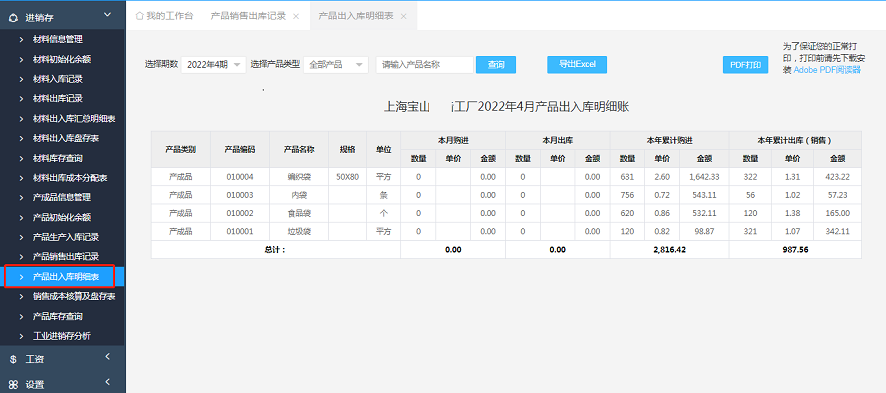
Task: Click the 2,816.42 total cell
Action: point(670,250)
